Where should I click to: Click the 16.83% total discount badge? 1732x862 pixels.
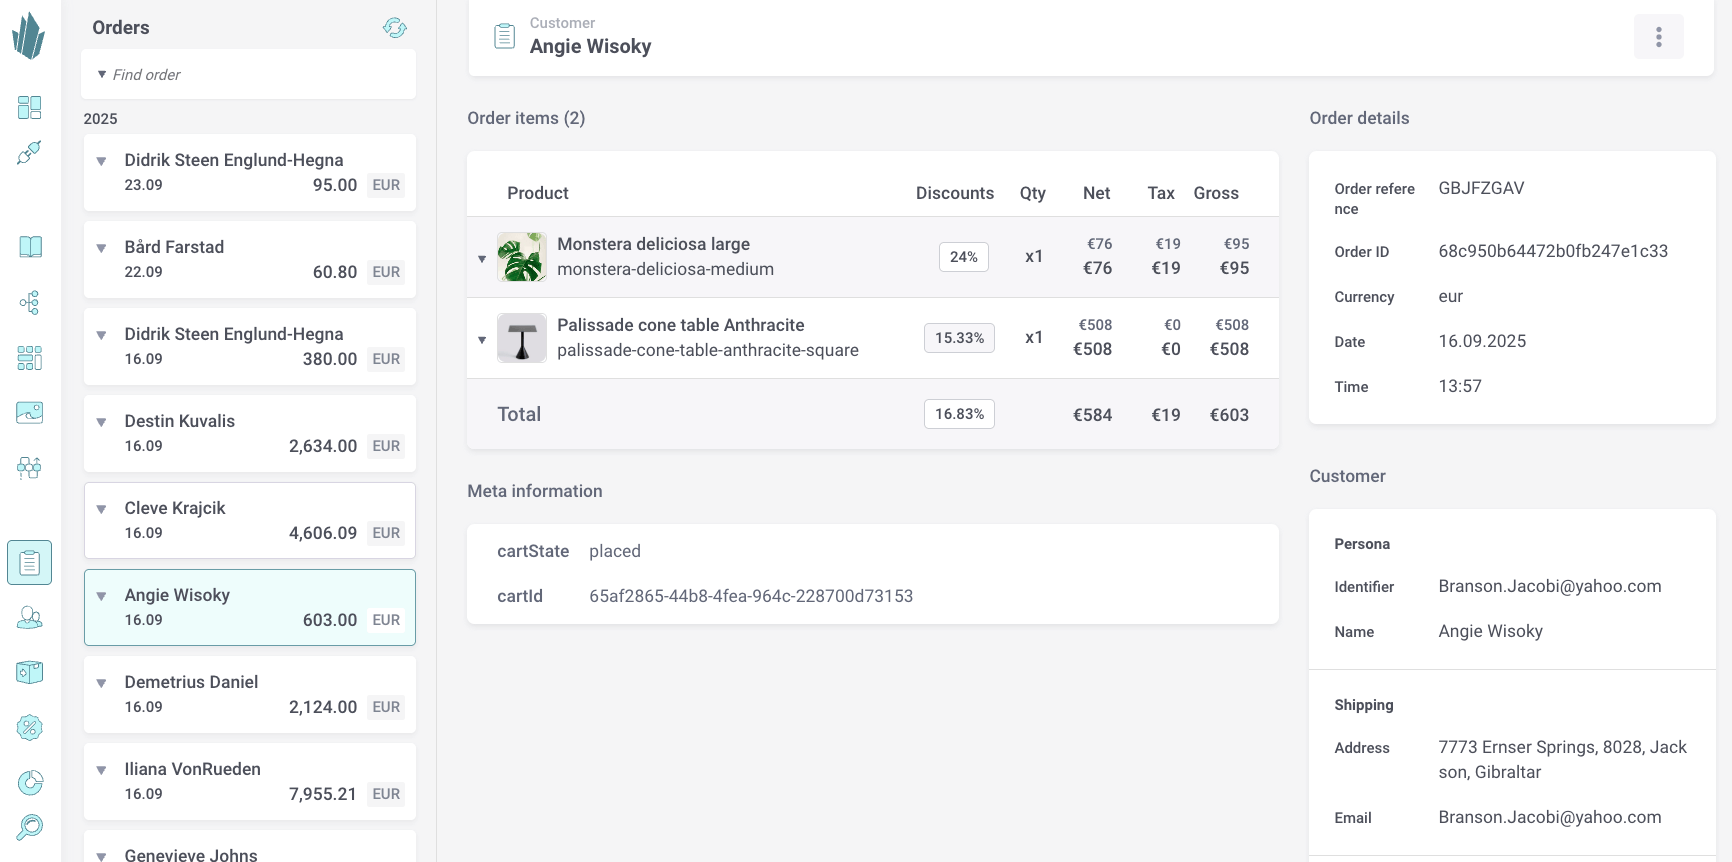tap(959, 414)
